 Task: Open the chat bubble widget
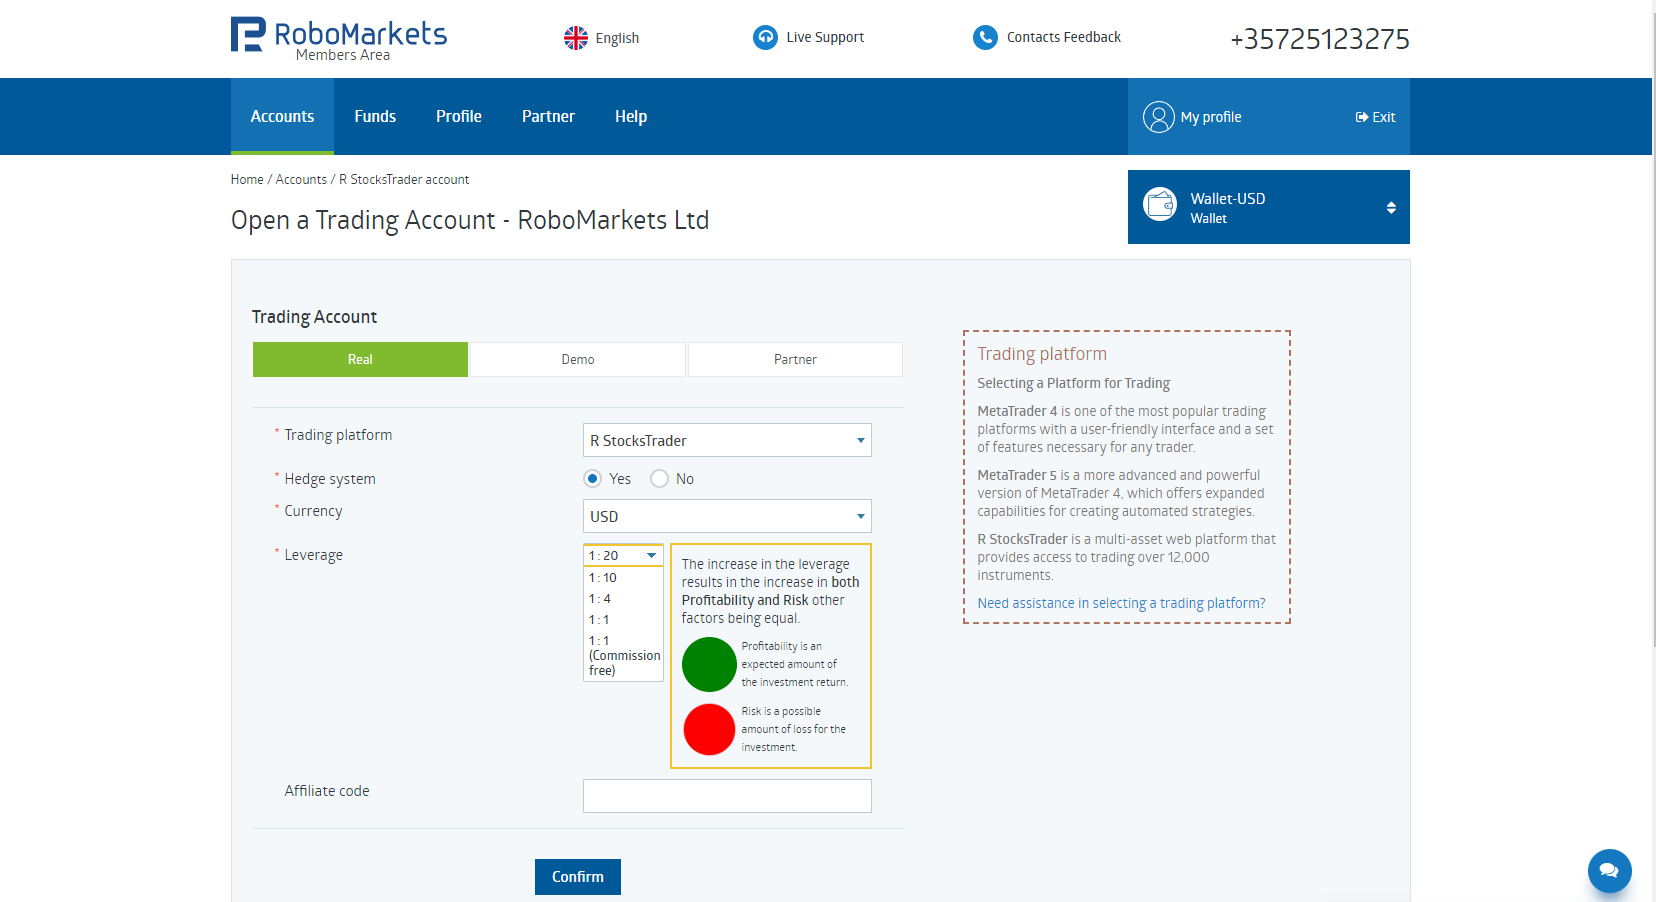(1609, 870)
